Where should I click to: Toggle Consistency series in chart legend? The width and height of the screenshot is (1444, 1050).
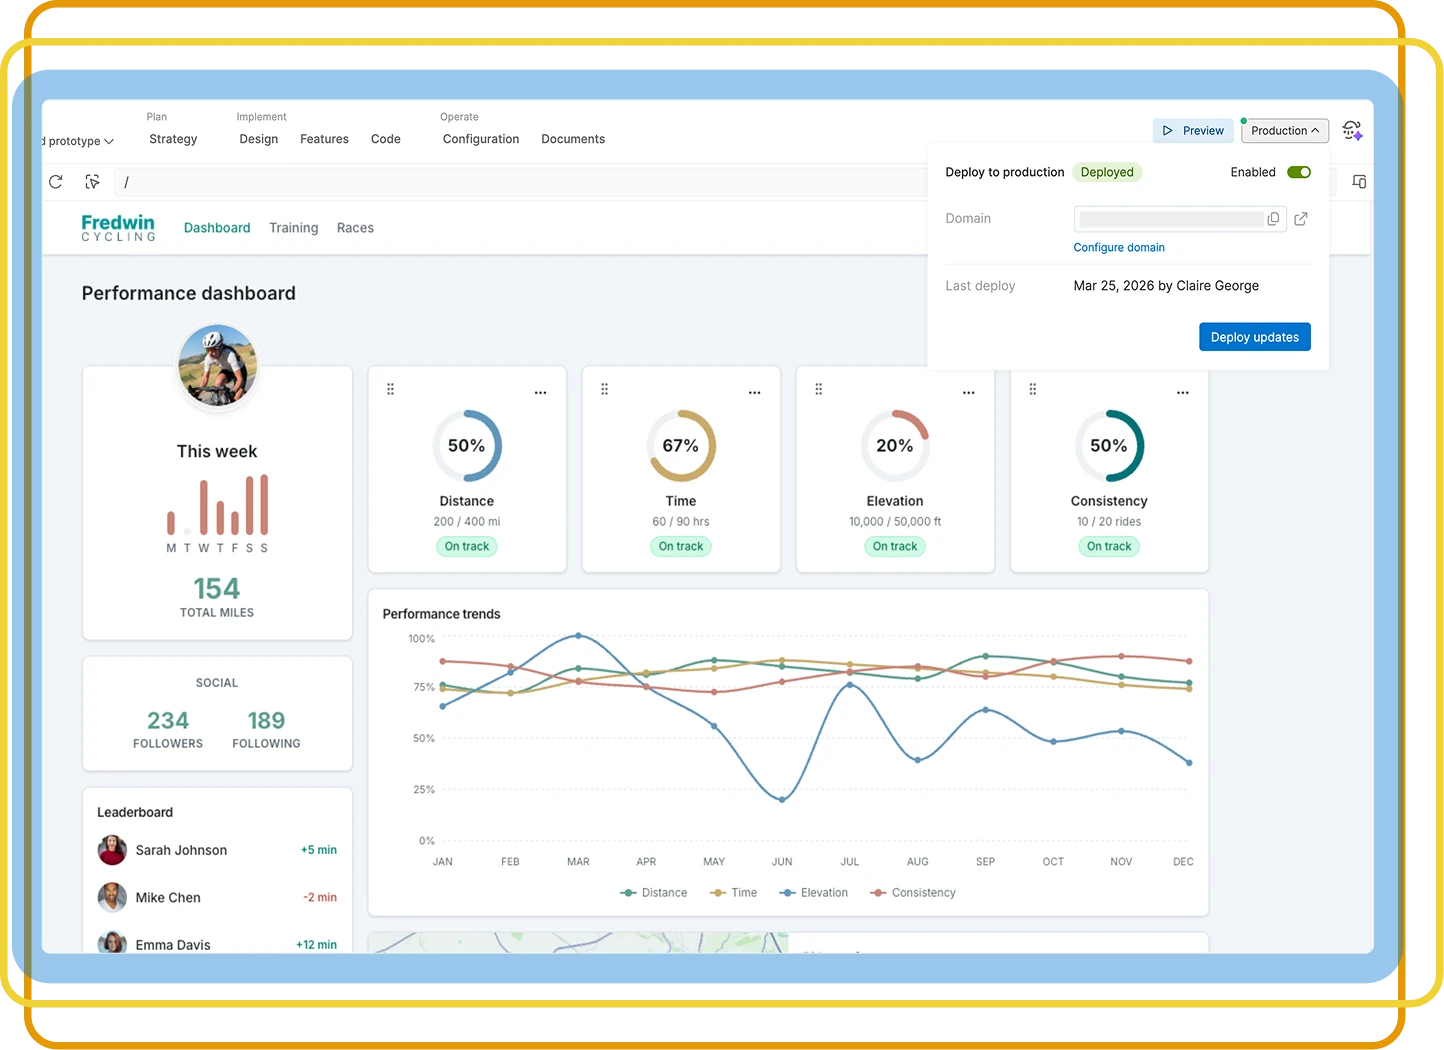point(913,893)
